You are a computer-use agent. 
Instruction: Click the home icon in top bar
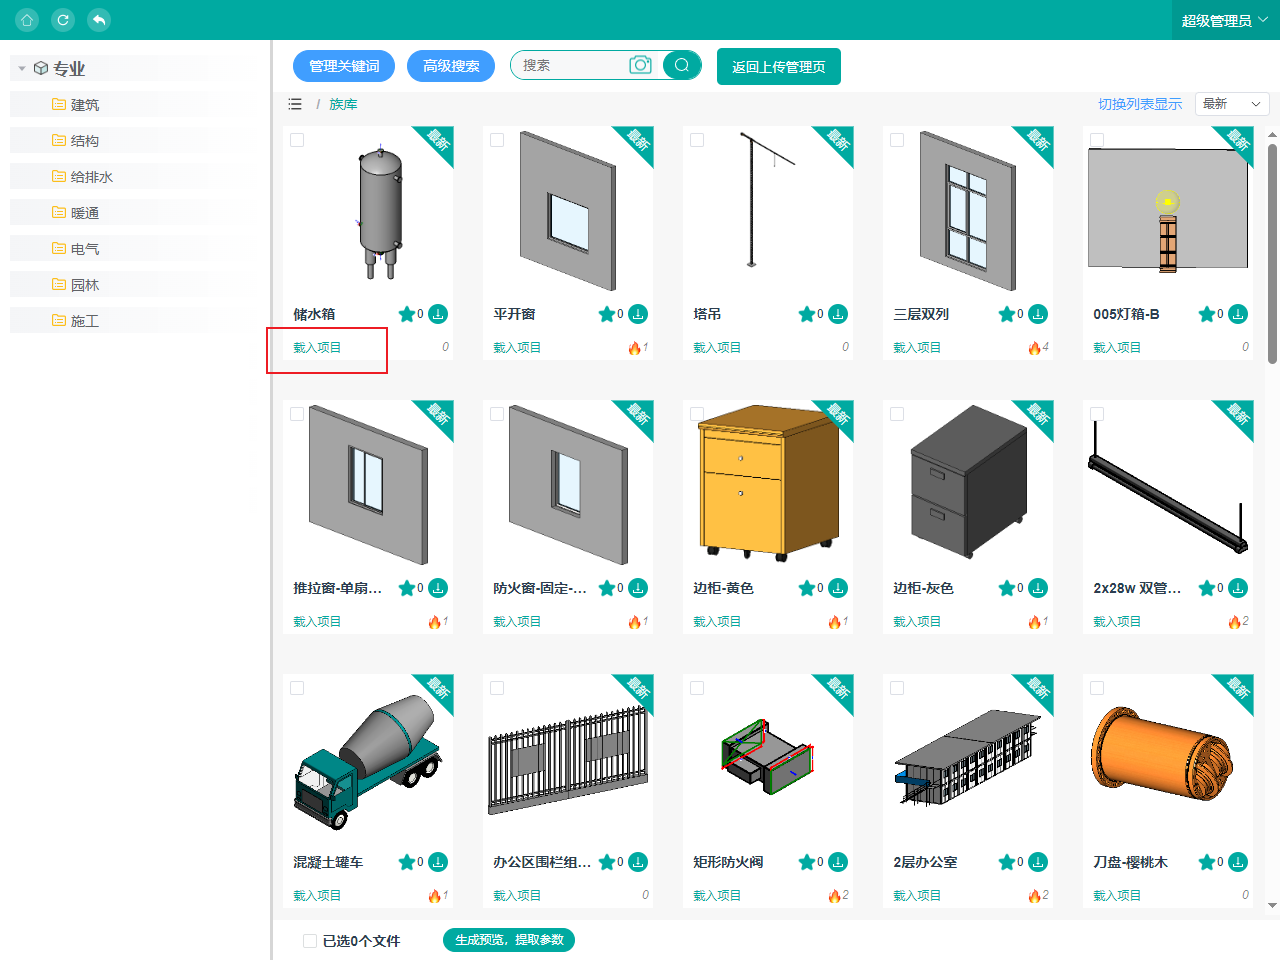point(27,20)
